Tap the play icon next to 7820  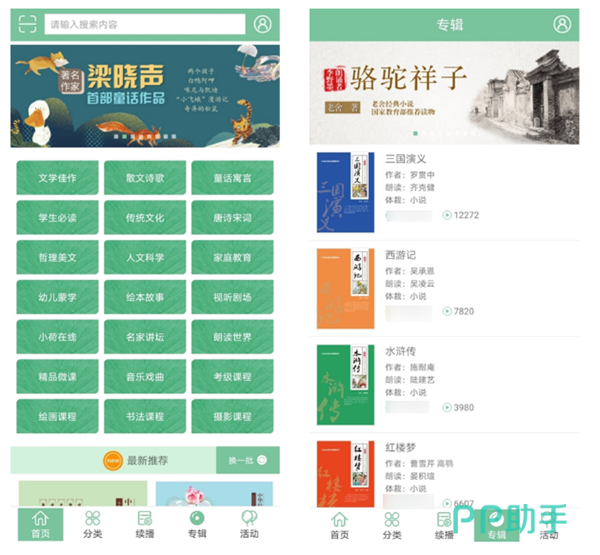[446, 312]
